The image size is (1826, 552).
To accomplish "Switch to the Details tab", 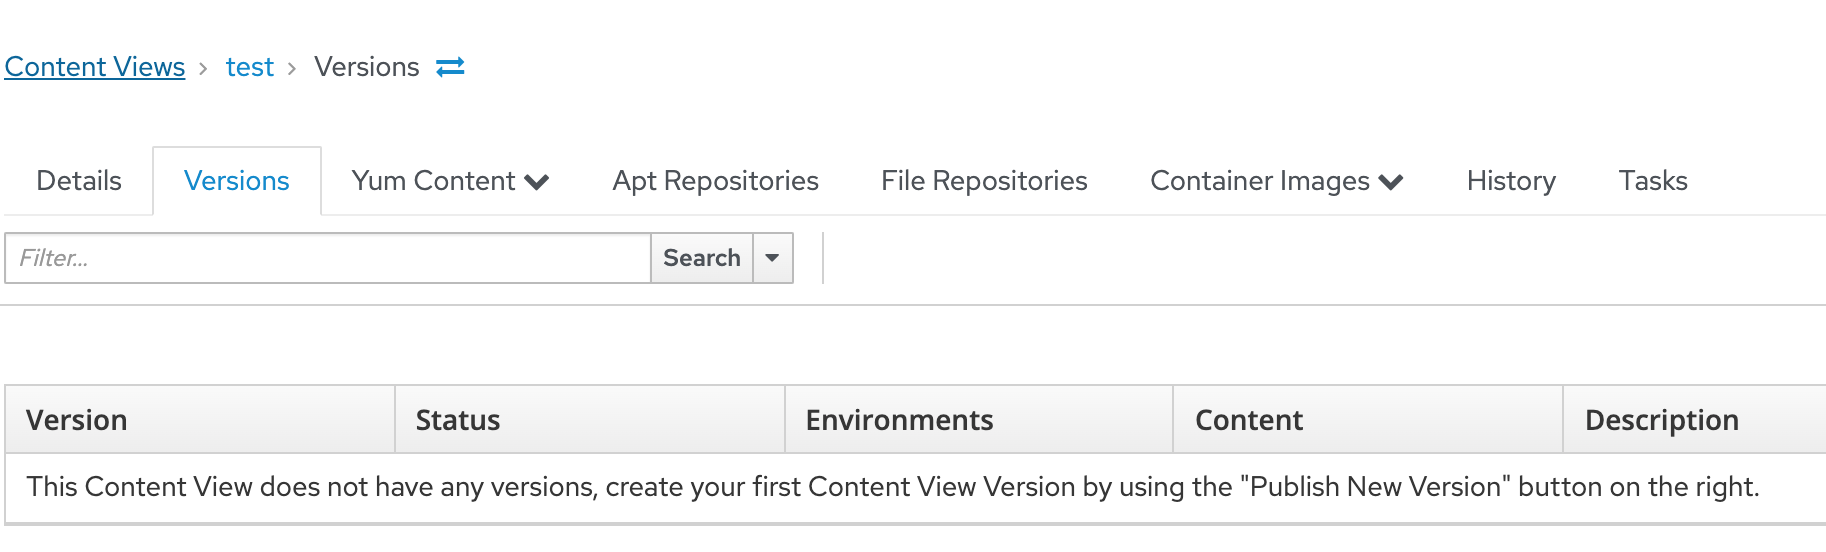I will click(x=79, y=181).
